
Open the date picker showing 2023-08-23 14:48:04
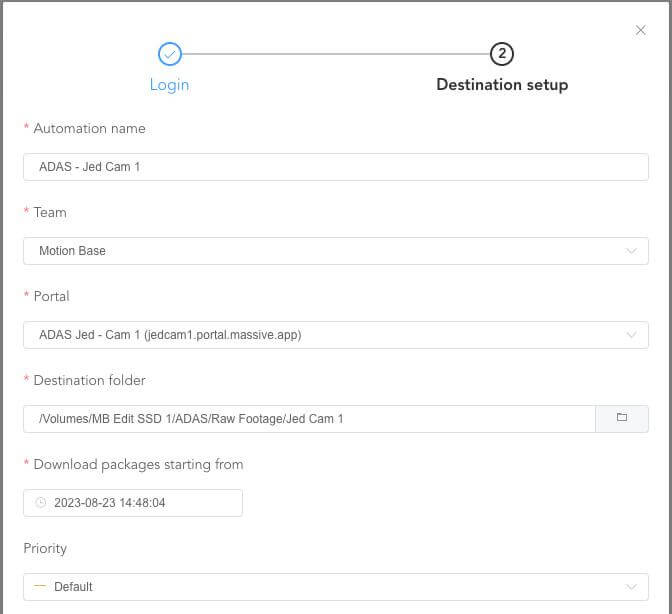(133, 503)
